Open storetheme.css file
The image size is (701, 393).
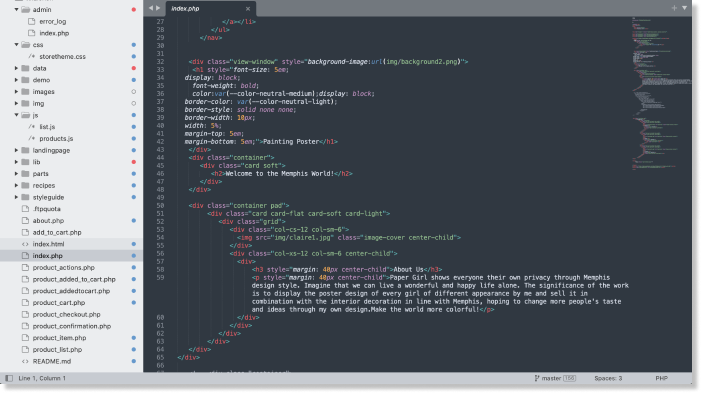point(62,56)
